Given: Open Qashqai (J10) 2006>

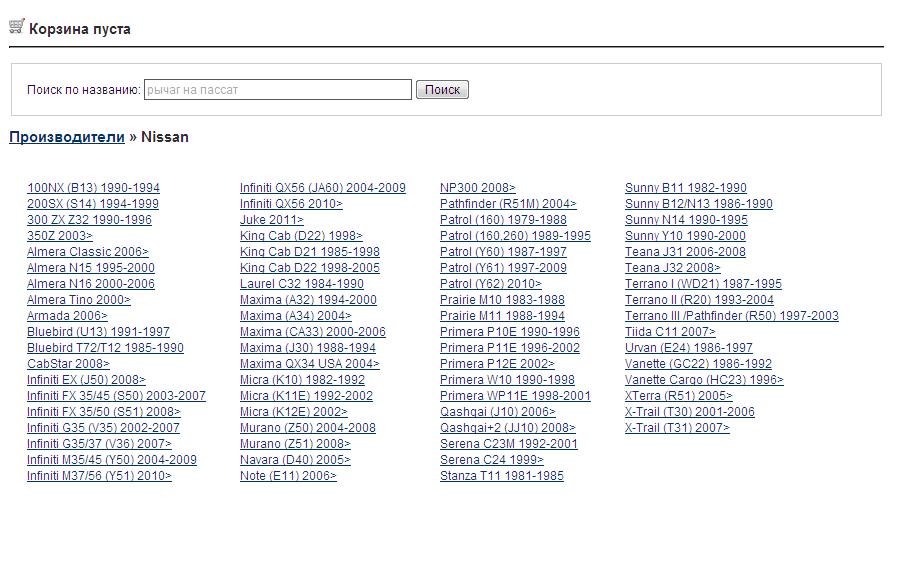Looking at the screenshot, I should tap(498, 412).
